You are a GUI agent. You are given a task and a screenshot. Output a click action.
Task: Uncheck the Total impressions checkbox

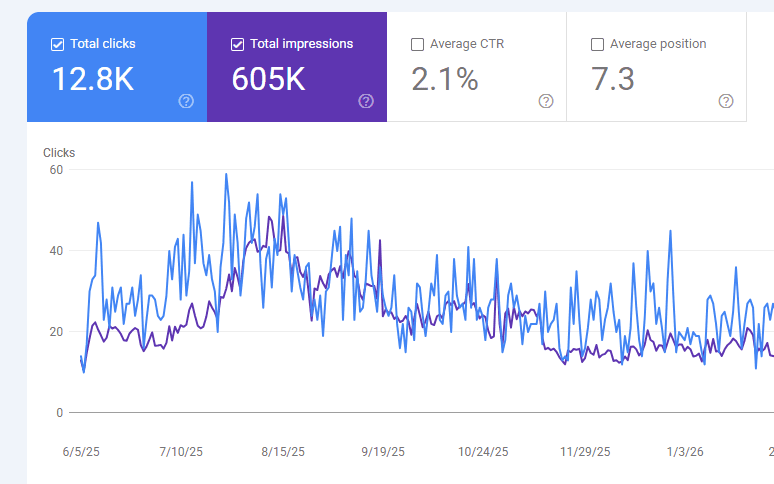[x=237, y=44]
